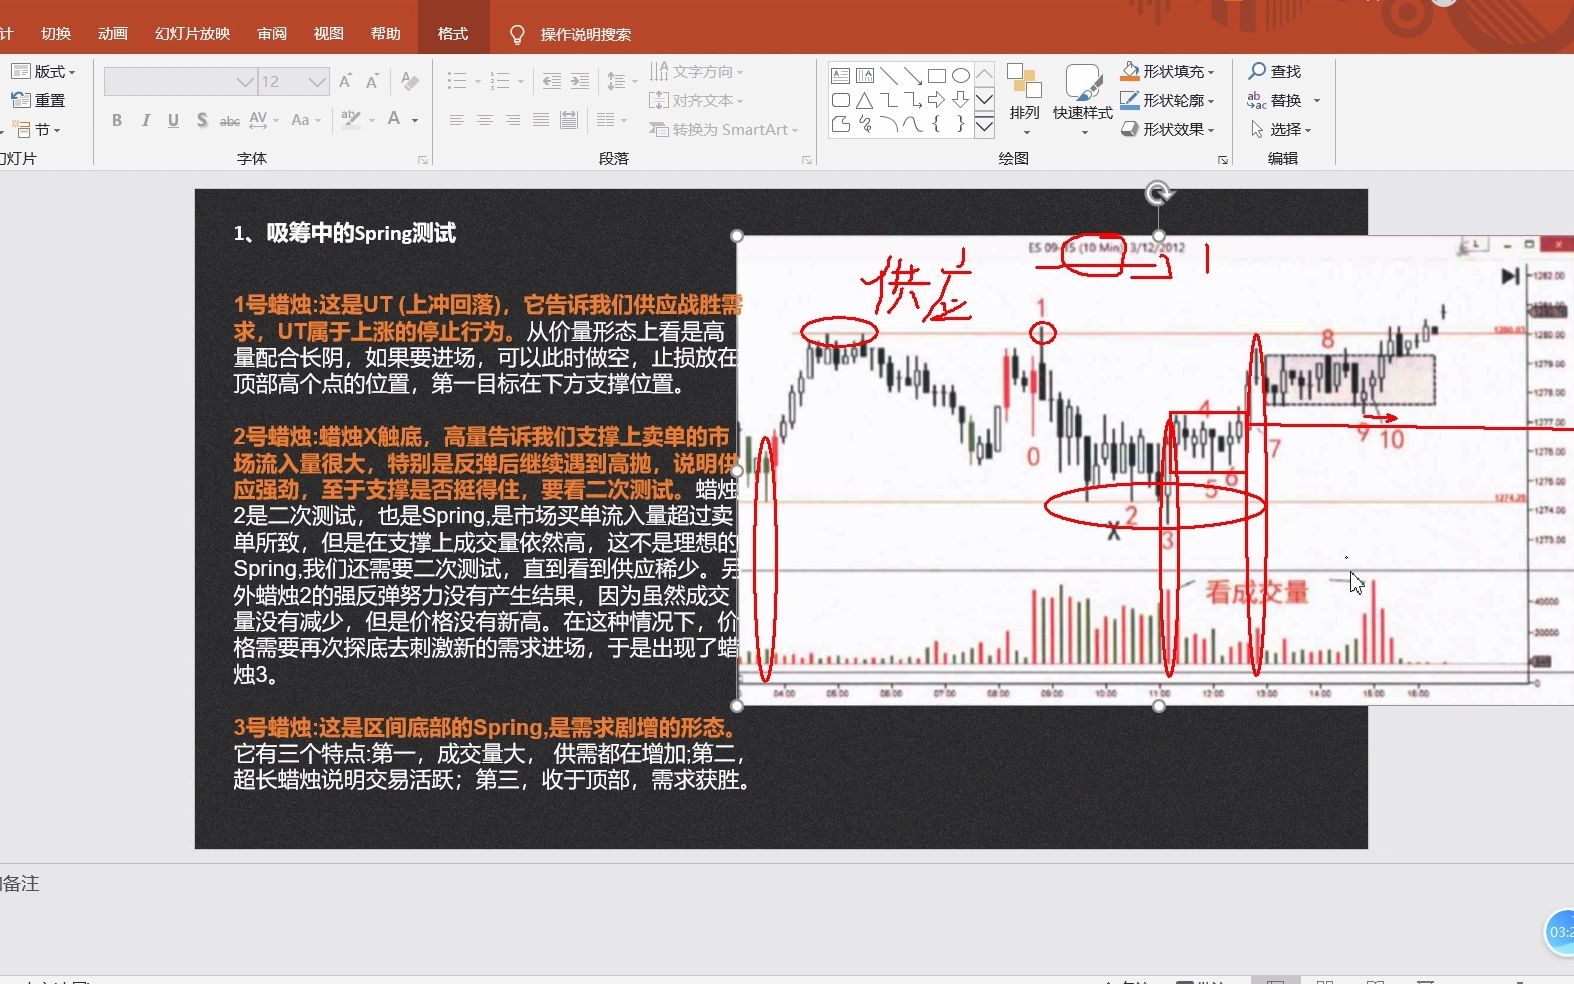Open the font size dropdown

pyautogui.click(x=318, y=81)
